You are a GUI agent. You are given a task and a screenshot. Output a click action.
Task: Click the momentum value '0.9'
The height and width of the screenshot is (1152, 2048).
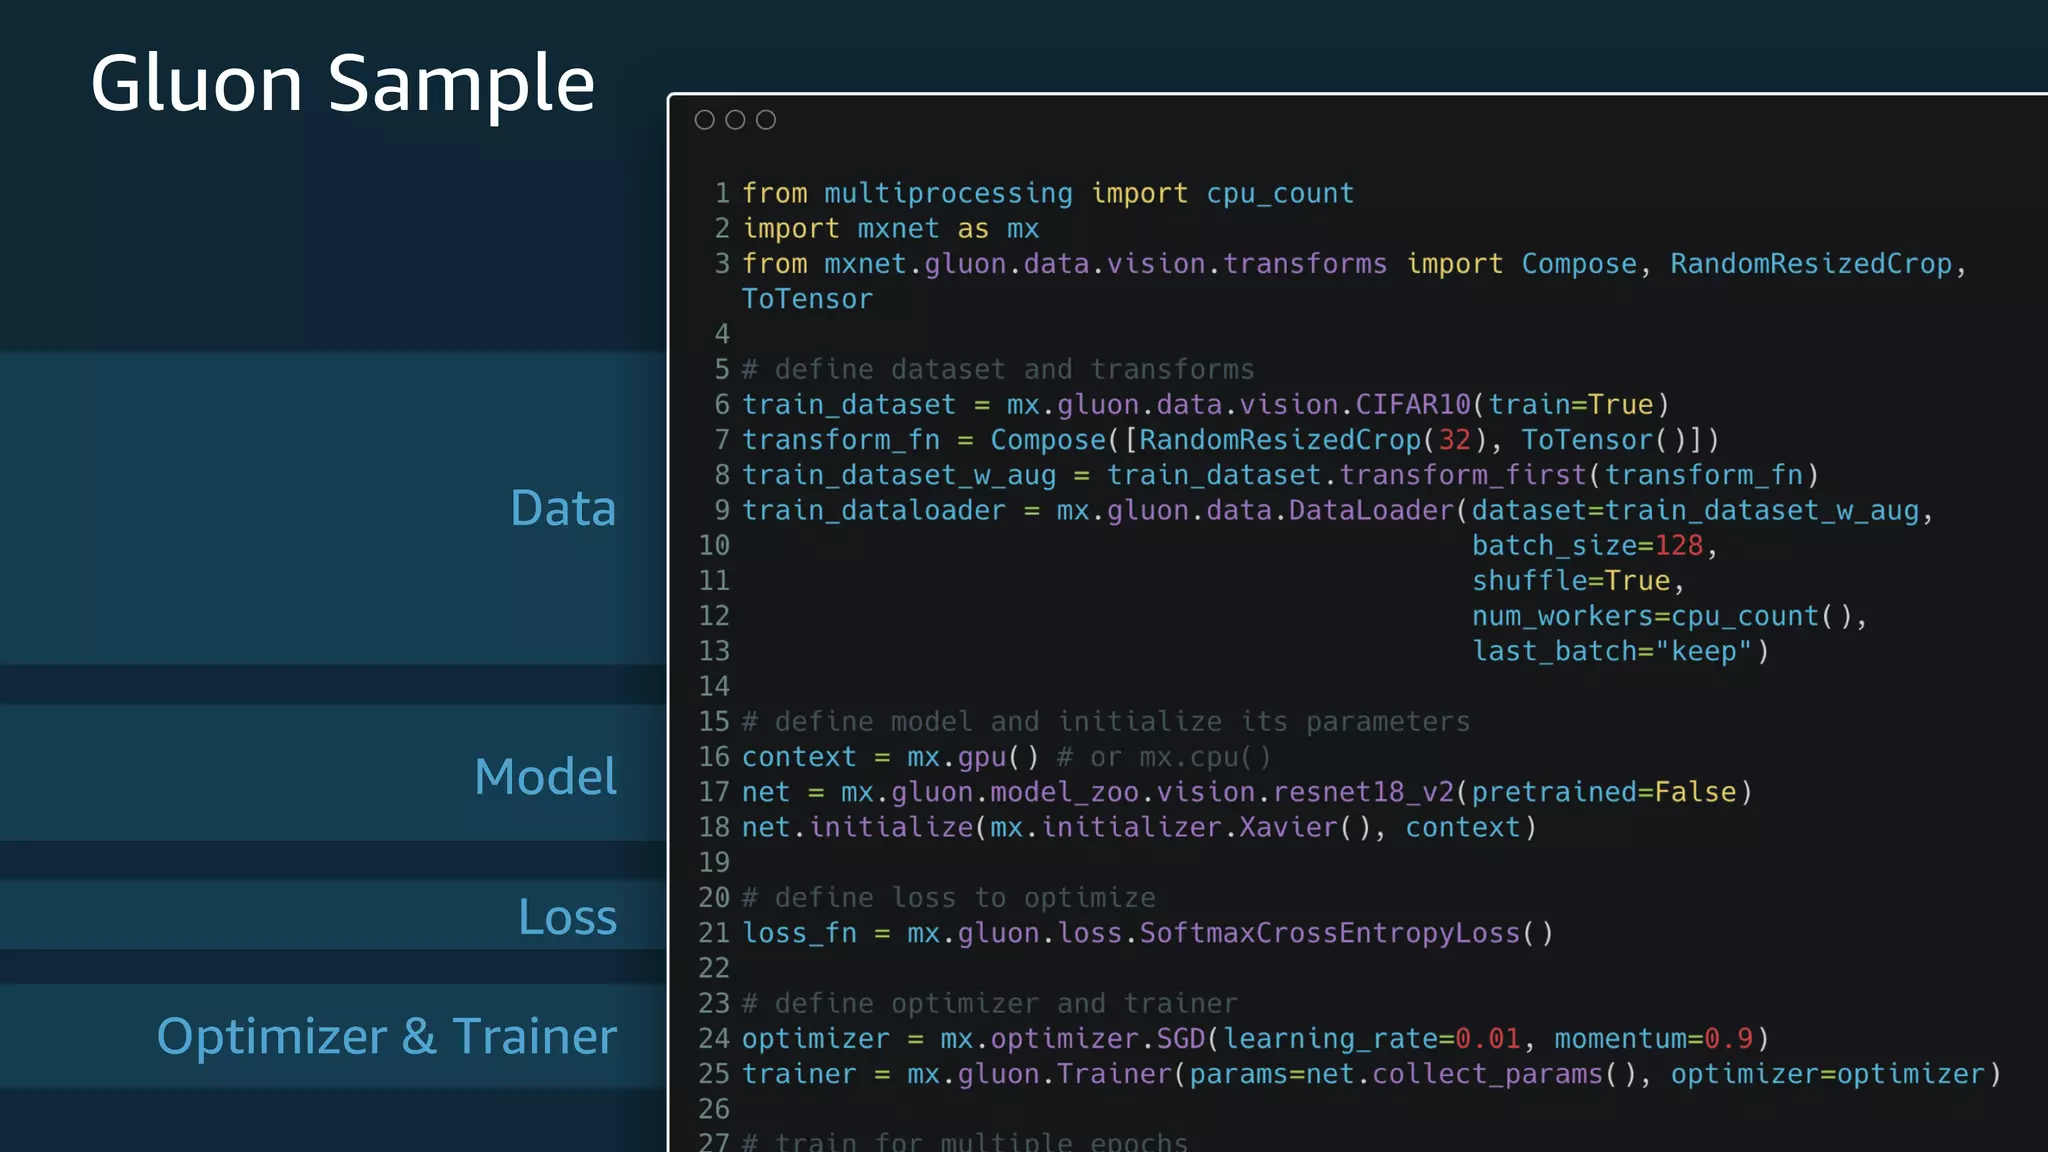1728,1039
